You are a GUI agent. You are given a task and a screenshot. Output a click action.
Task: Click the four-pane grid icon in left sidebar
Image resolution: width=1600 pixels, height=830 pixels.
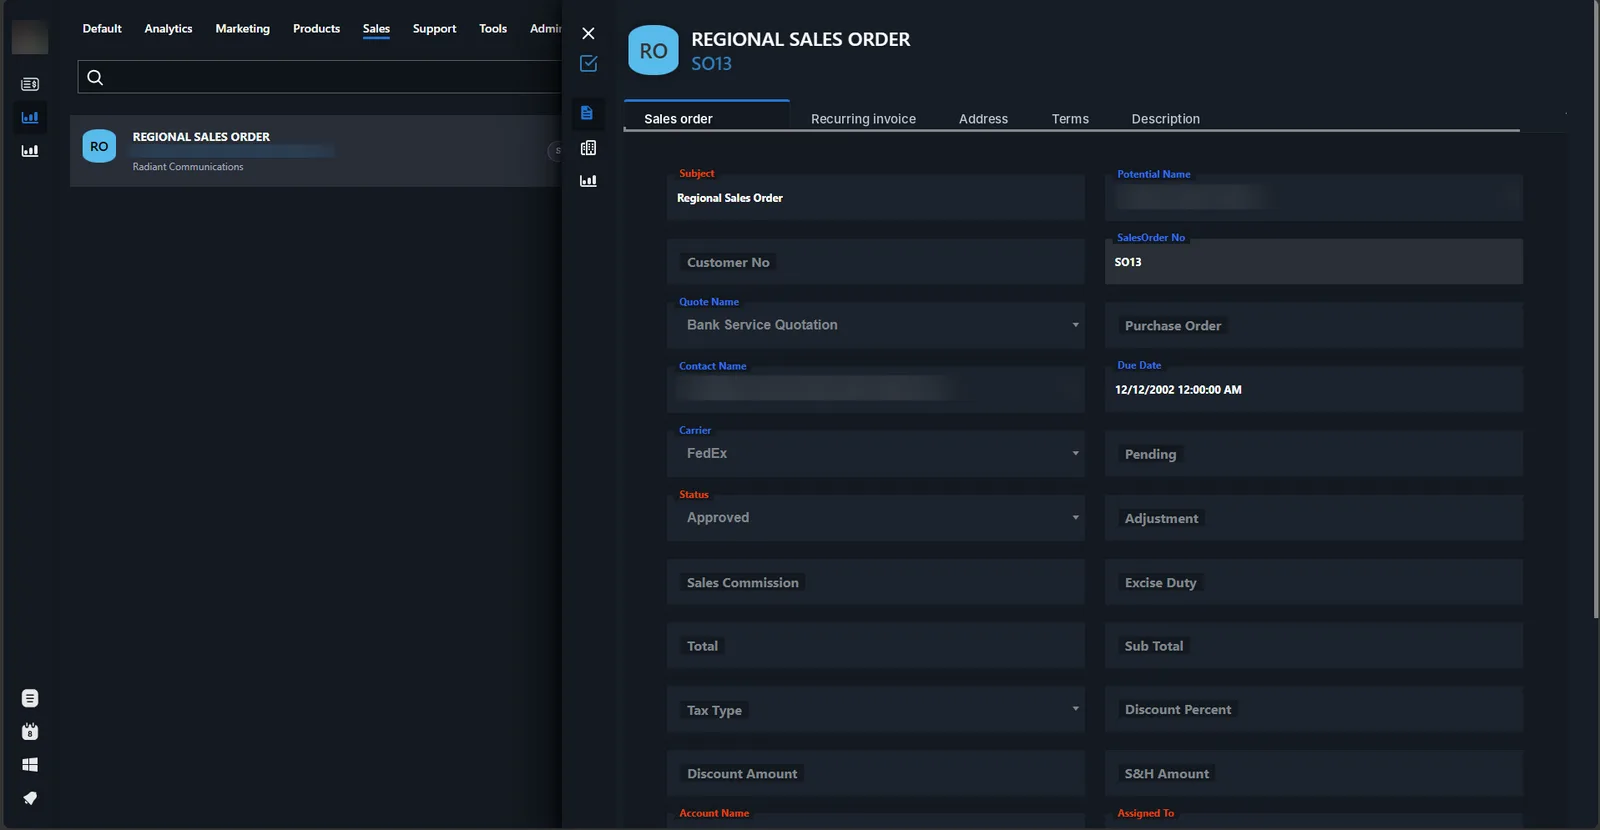[x=30, y=765]
